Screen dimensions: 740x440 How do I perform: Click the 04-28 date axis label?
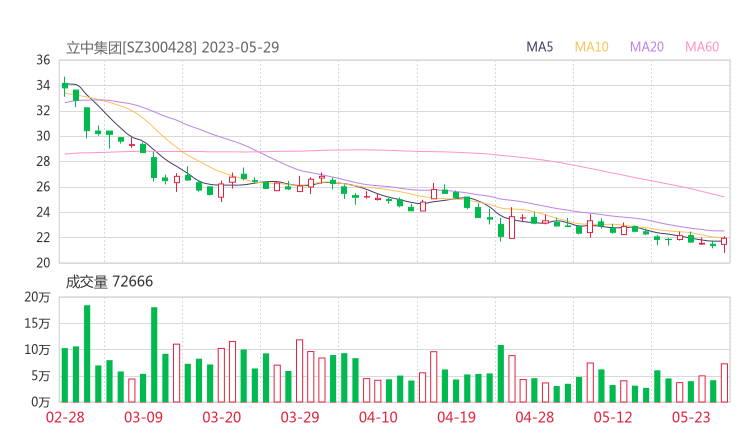pyautogui.click(x=535, y=417)
